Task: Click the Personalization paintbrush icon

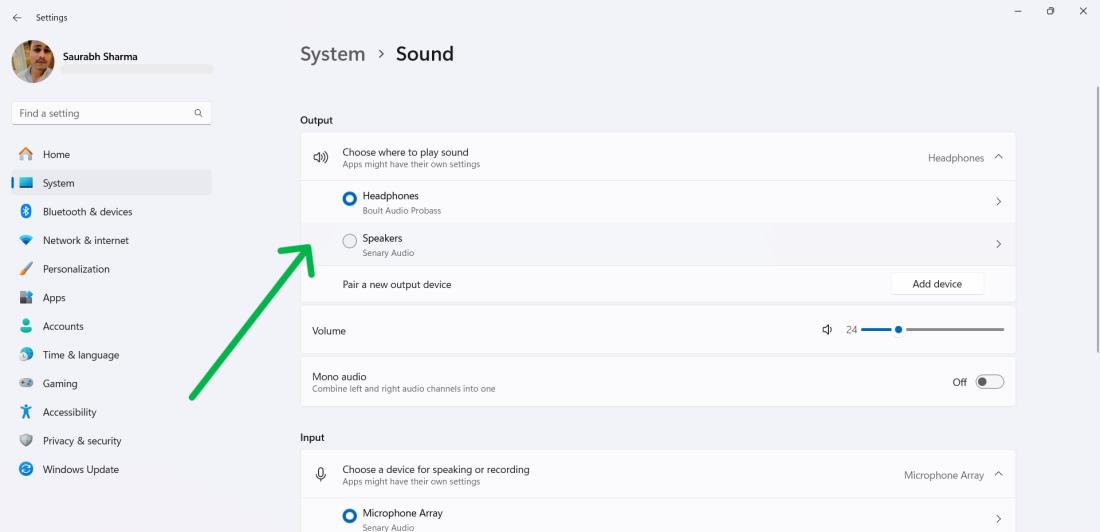Action: click(x=26, y=269)
